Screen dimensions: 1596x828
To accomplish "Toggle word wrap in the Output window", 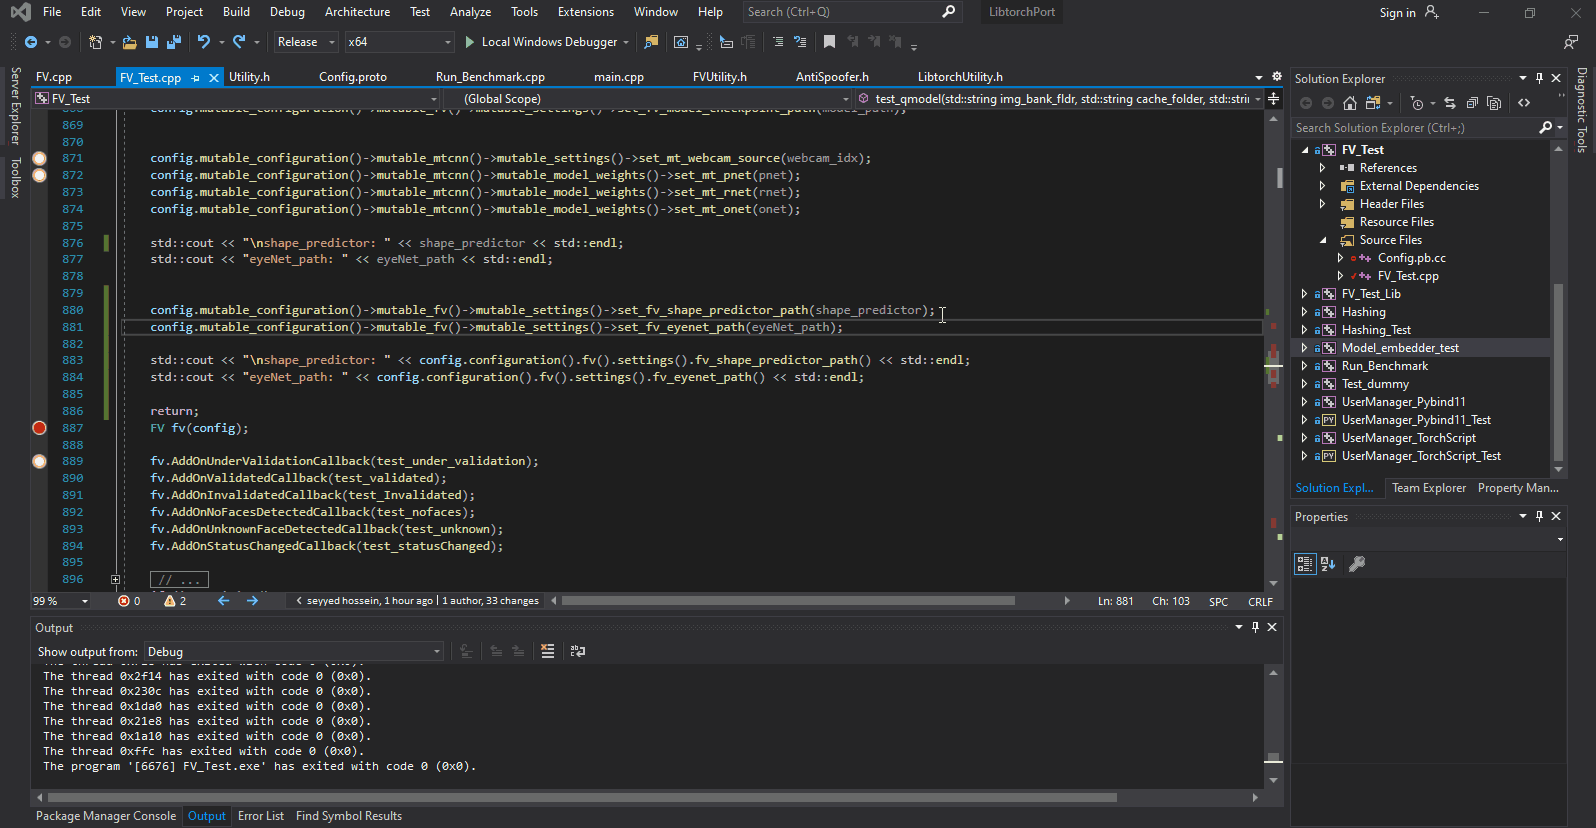I will click(578, 651).
